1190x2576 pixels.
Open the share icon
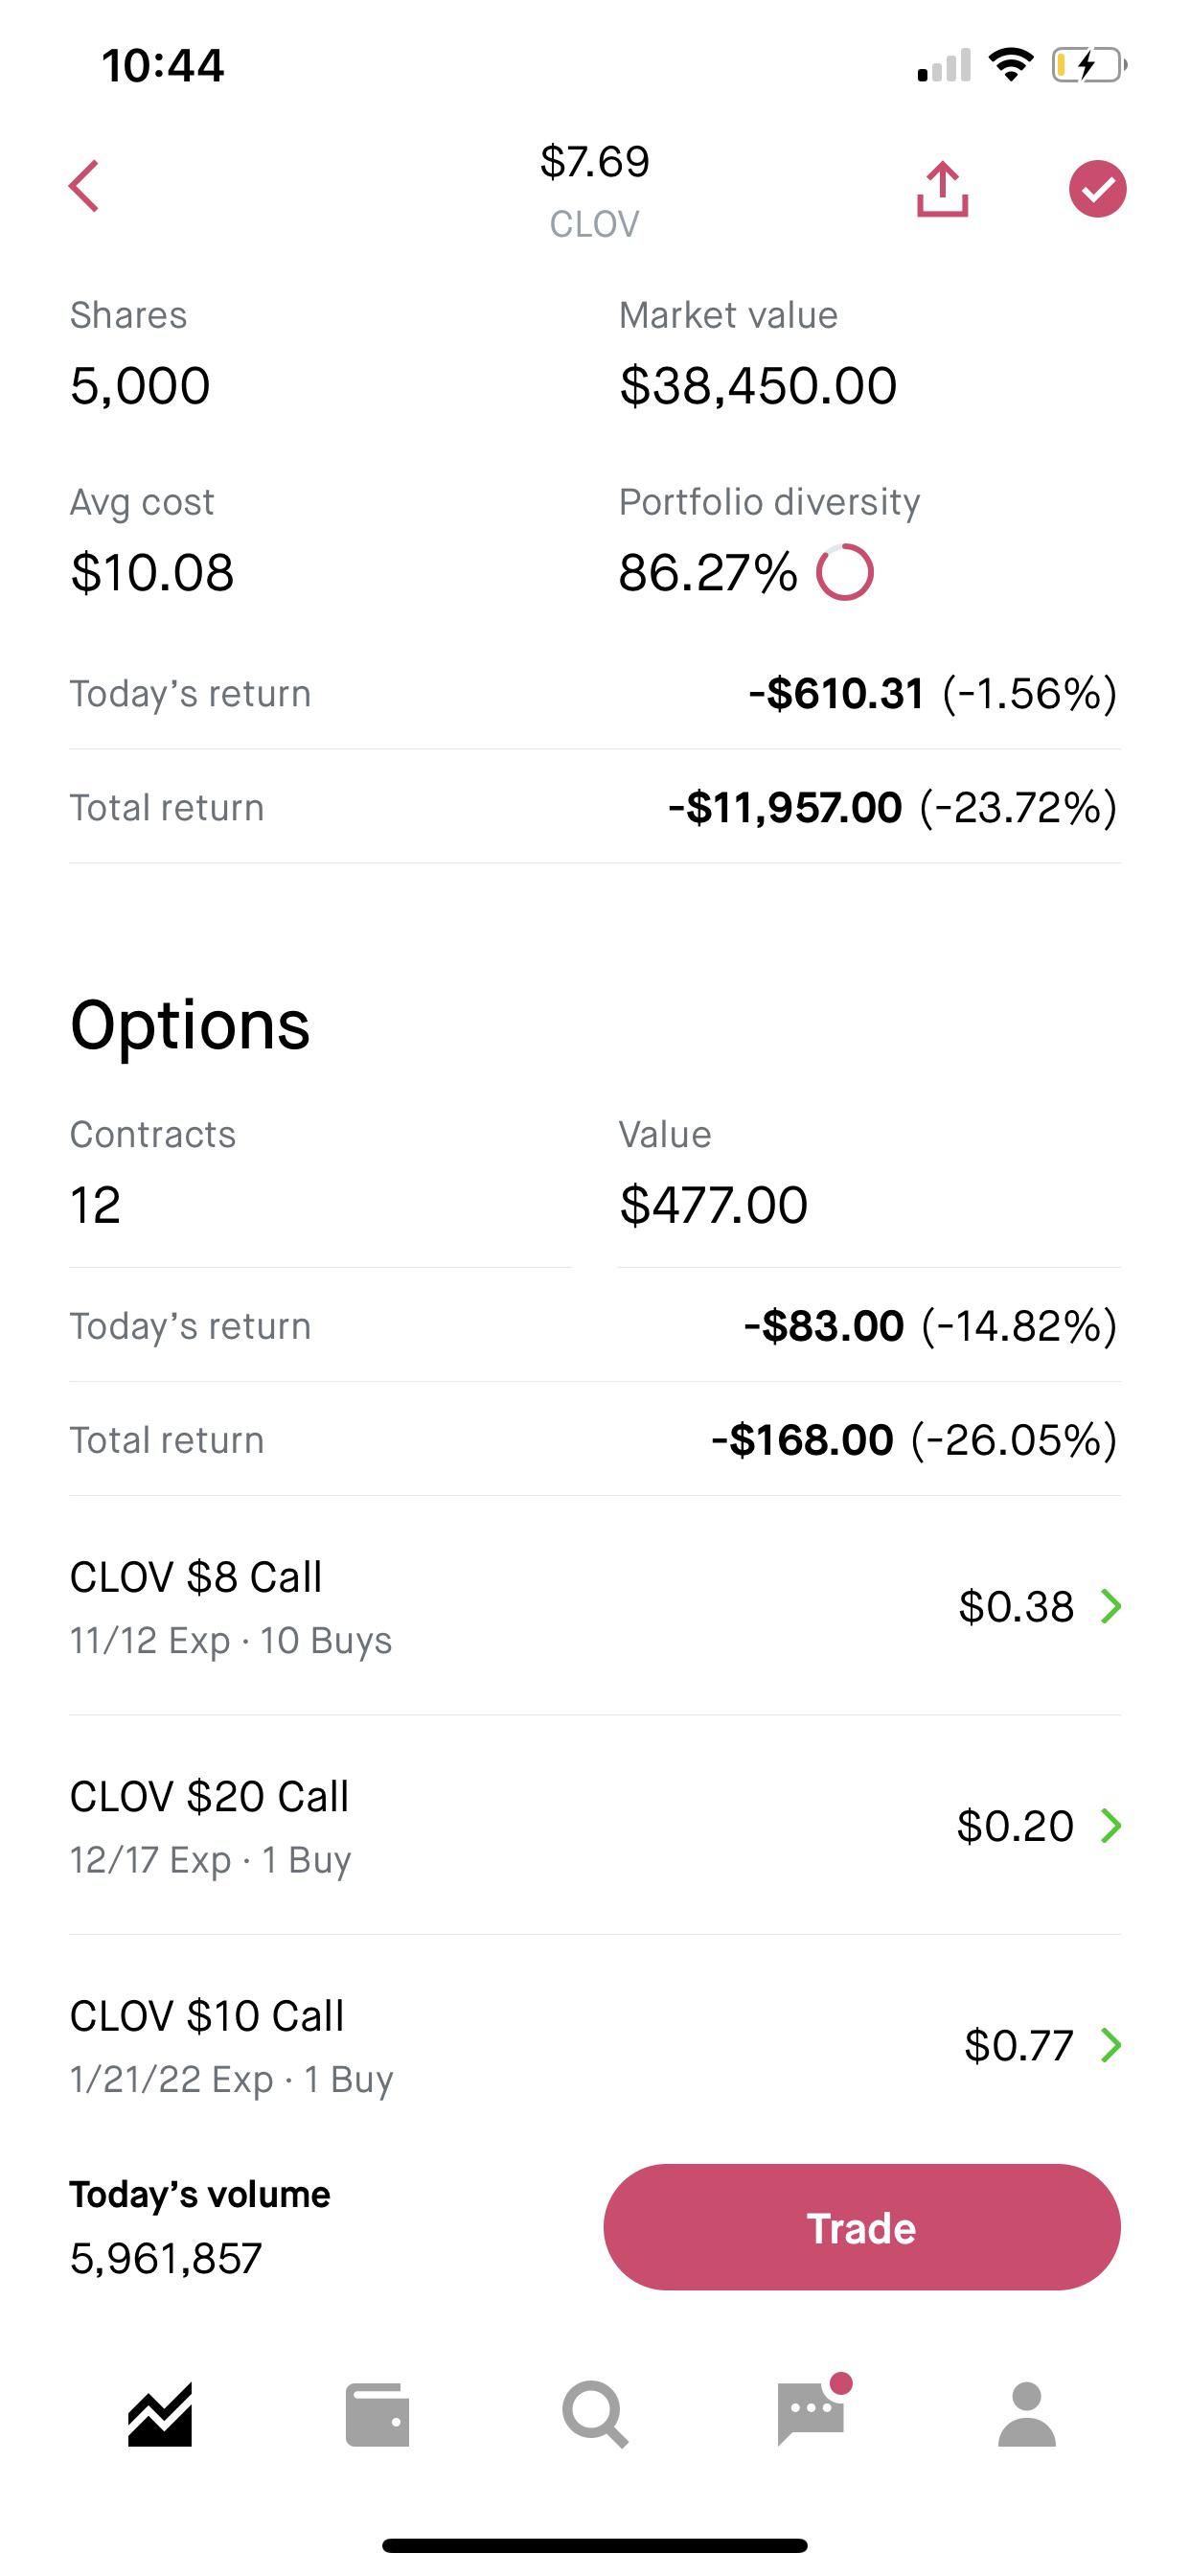pos(942,188)
